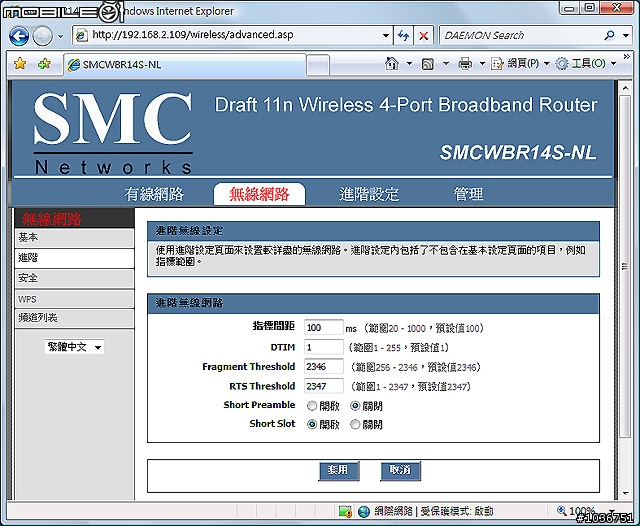Click the browser Back arrow button
This screenshot has height=526, width=640.
click(19, 36)
